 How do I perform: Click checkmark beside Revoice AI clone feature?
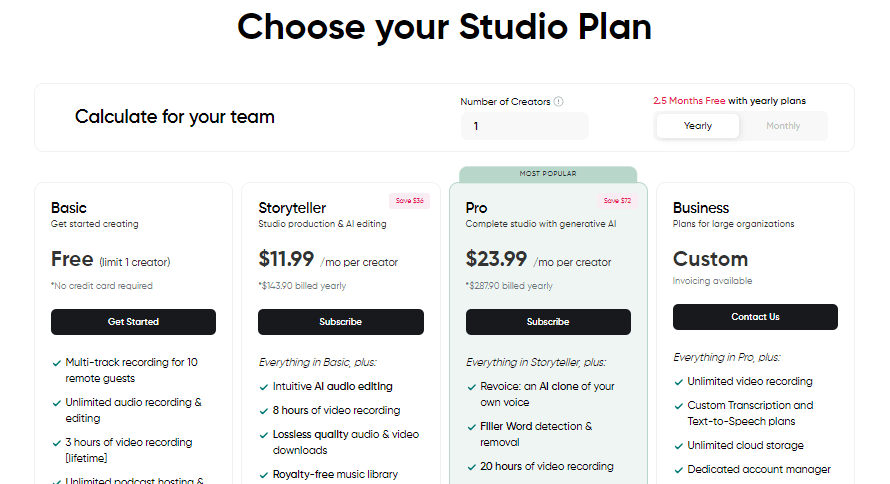point(471,388)
